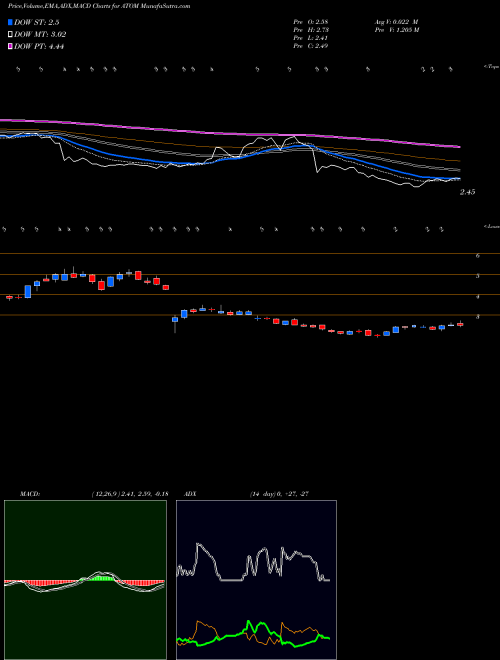Viewport: 500px width, 660px height.
Task: Open the ADX indicator chart panel
Action: pyautogui.click(x=256, y=580)
